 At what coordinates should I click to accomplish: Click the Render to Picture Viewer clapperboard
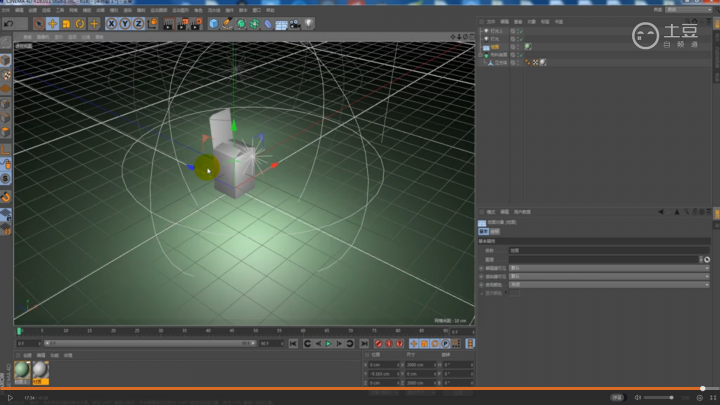point(181,23)
